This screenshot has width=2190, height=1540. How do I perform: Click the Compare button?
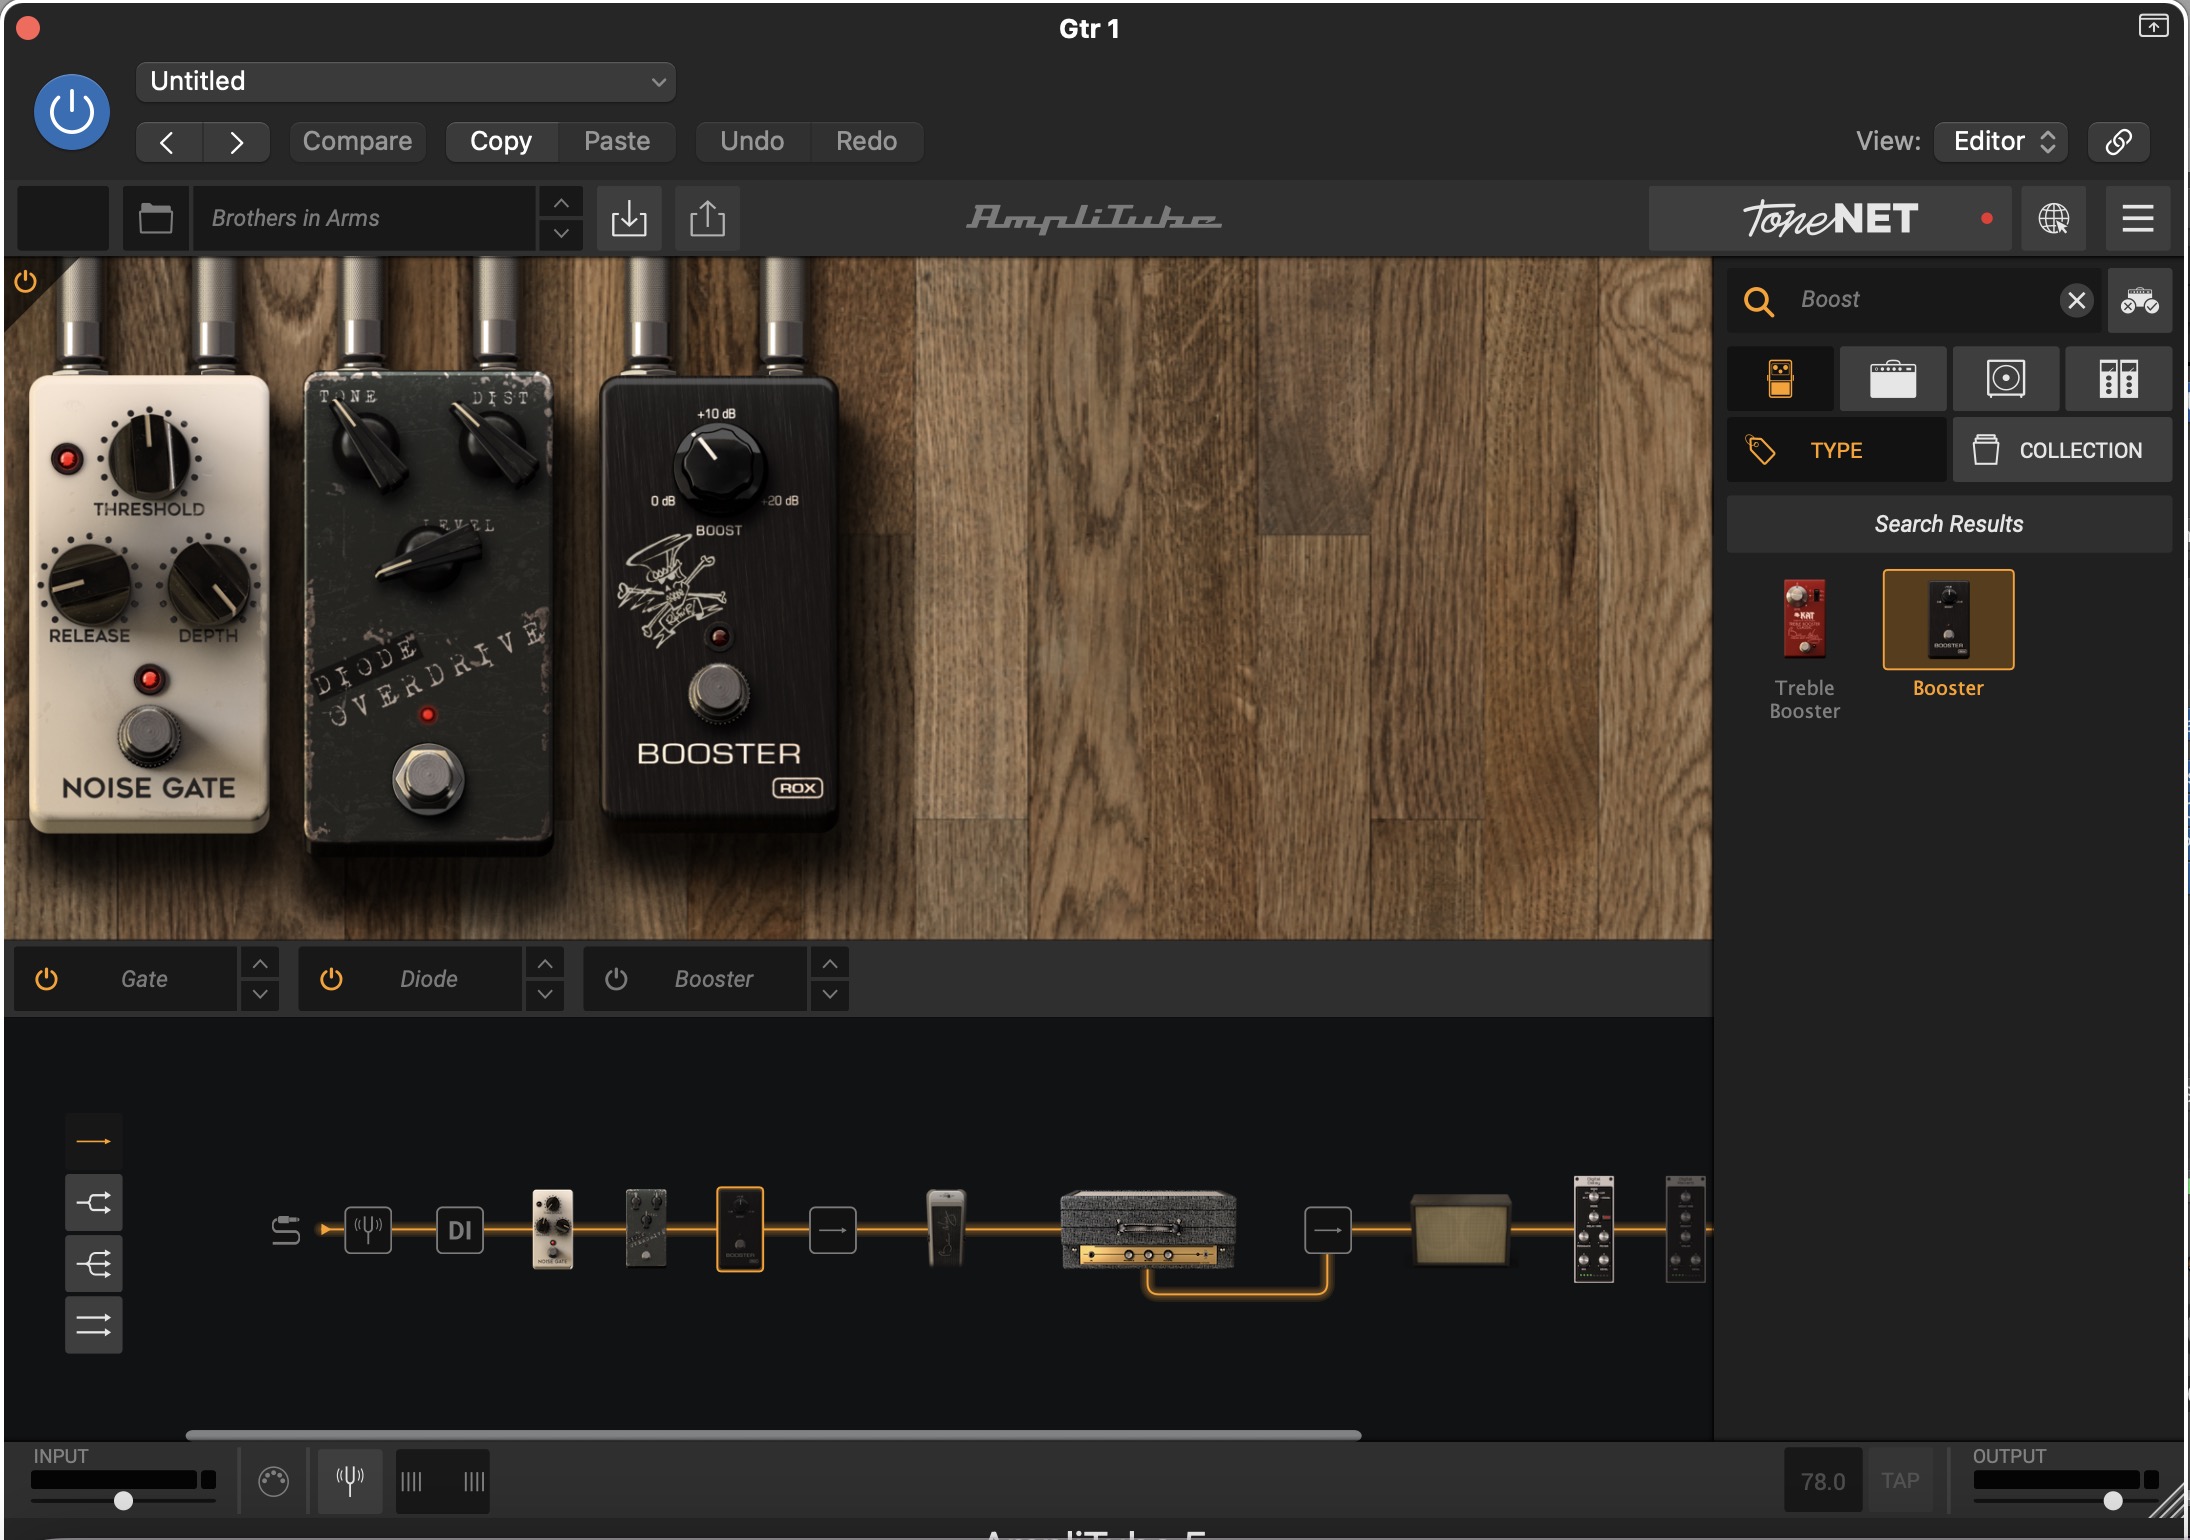click(x=357, y=141)
